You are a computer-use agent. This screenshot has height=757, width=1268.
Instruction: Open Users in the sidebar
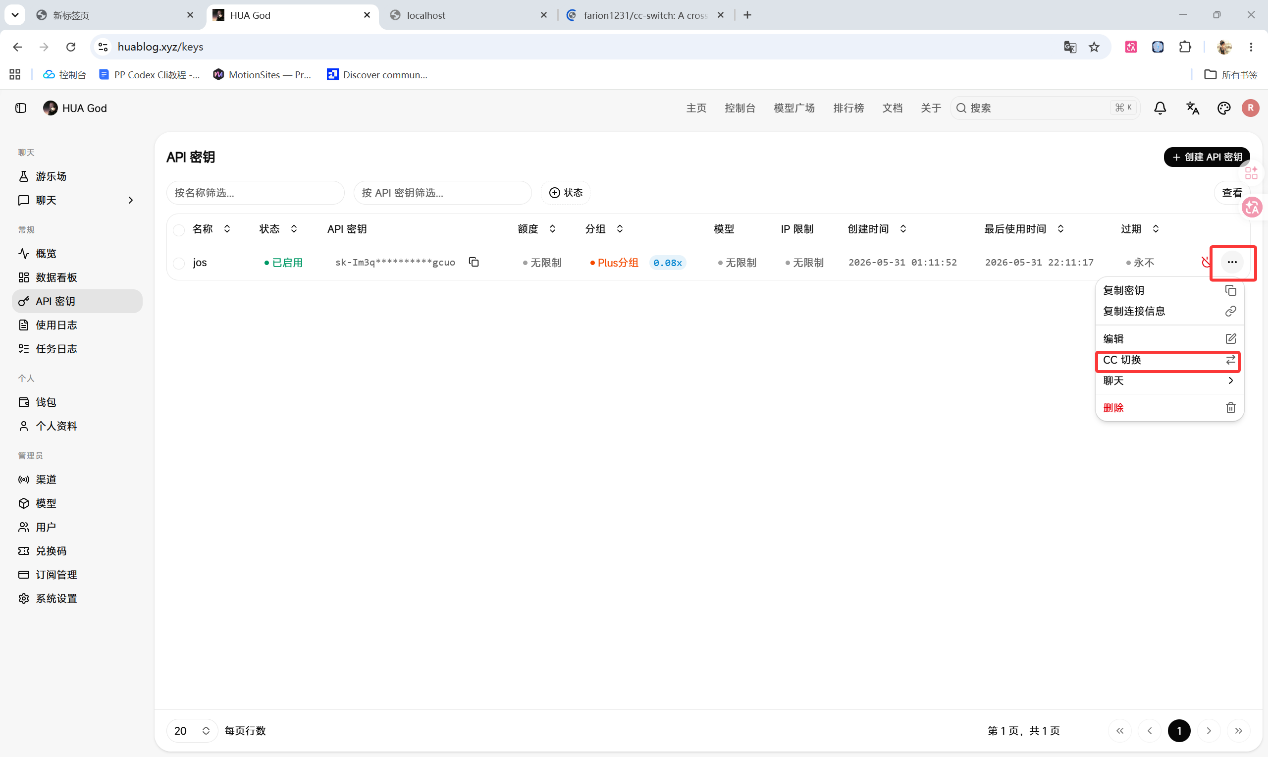point(77,527)
